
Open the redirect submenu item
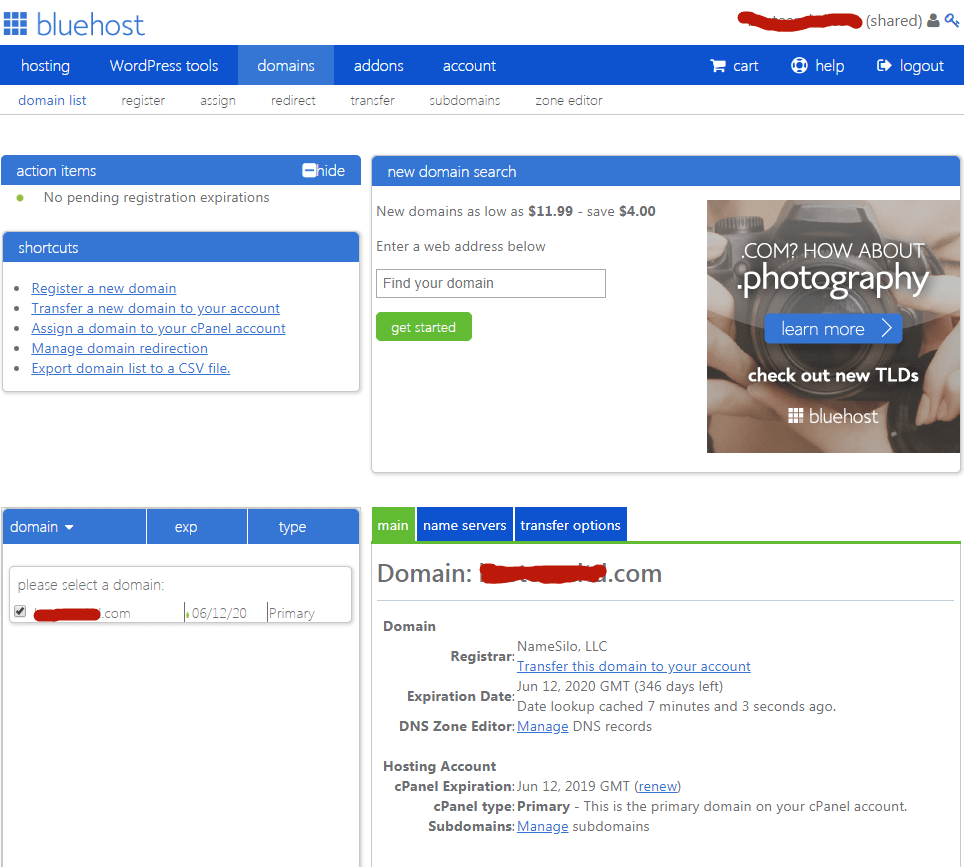tap(293, 100)
